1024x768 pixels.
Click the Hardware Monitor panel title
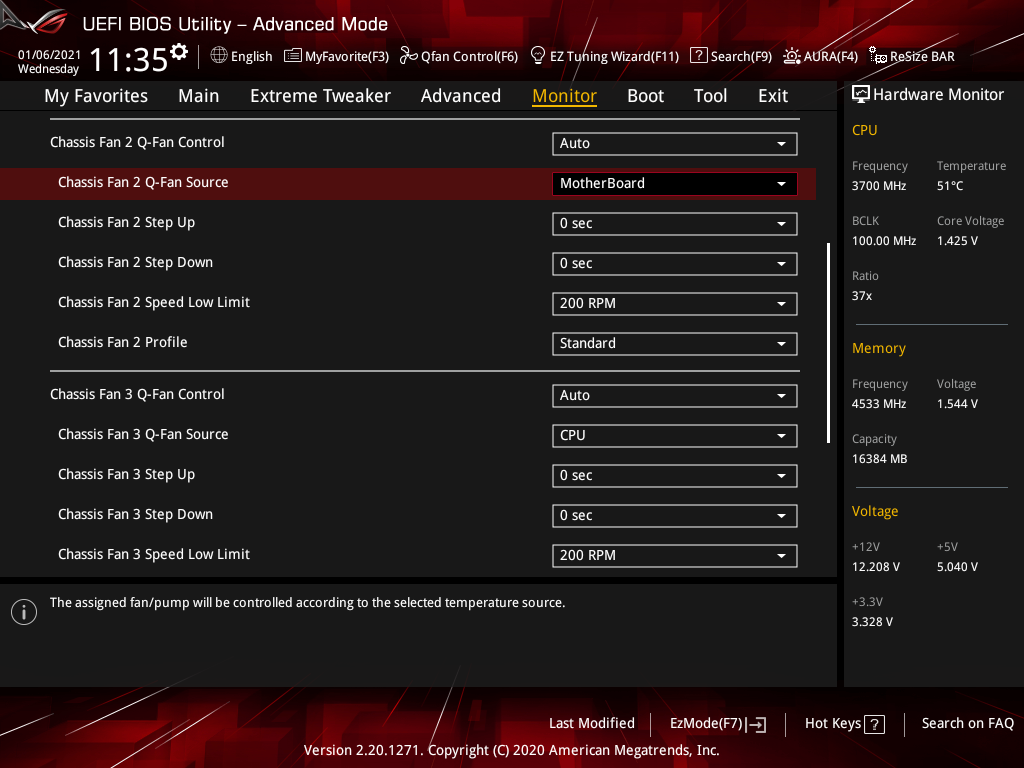coord(938,95)
